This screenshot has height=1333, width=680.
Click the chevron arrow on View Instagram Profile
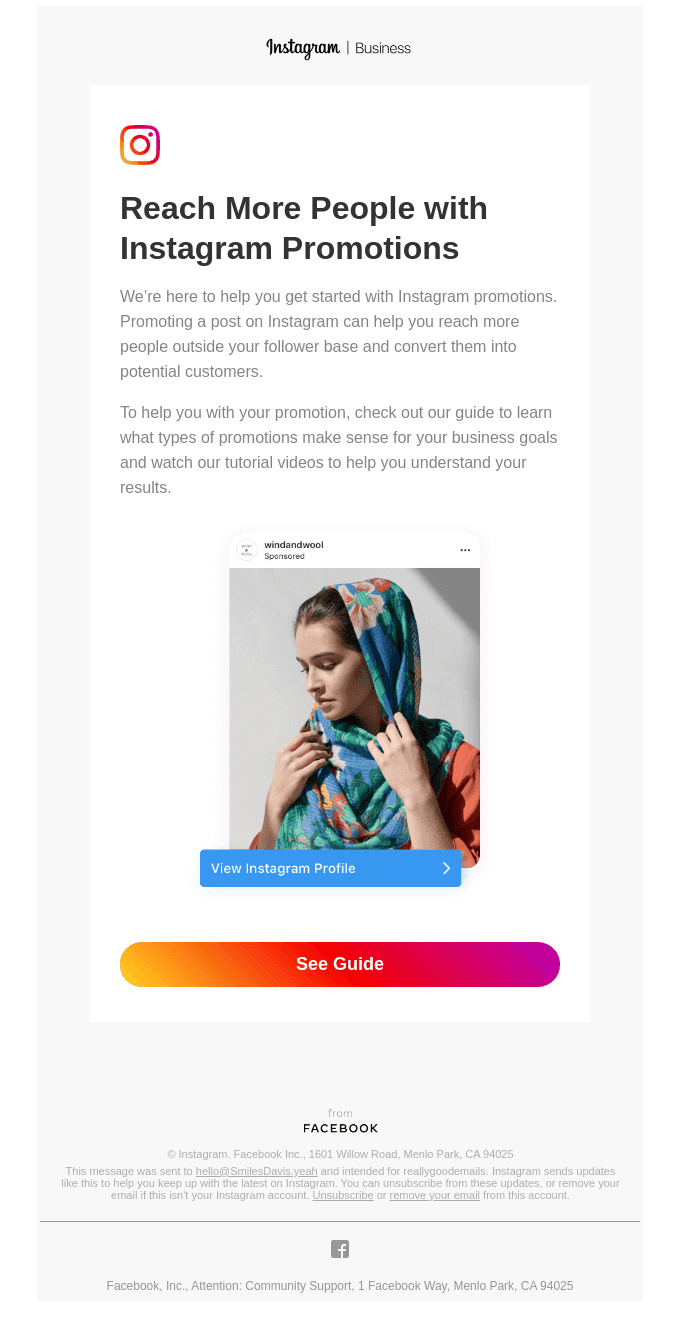click(x=446, y=868)
